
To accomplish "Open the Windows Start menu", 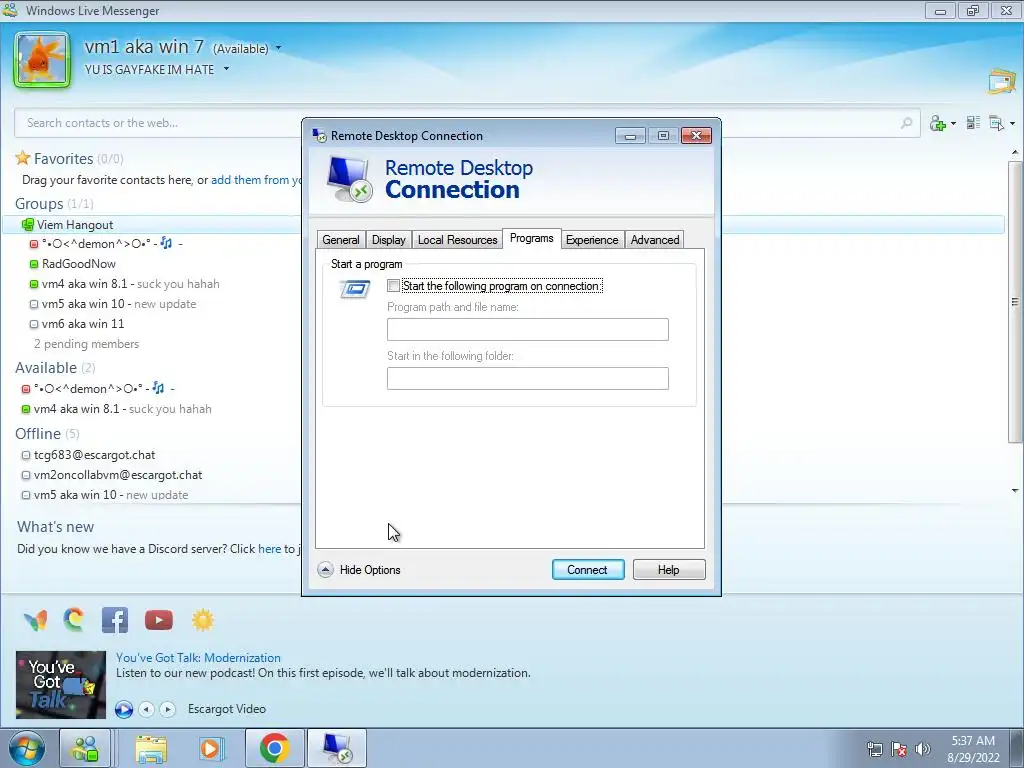I will [x=27, y=748].
